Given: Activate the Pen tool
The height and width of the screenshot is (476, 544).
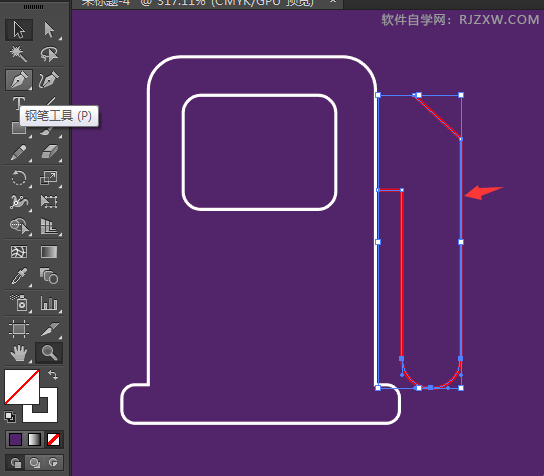Looking at the screenshot, I should (x=19, y=80).
